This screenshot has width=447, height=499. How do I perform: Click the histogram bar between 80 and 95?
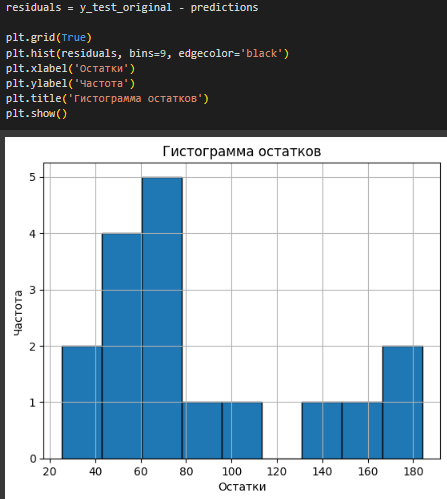click(x=202, y=430)
